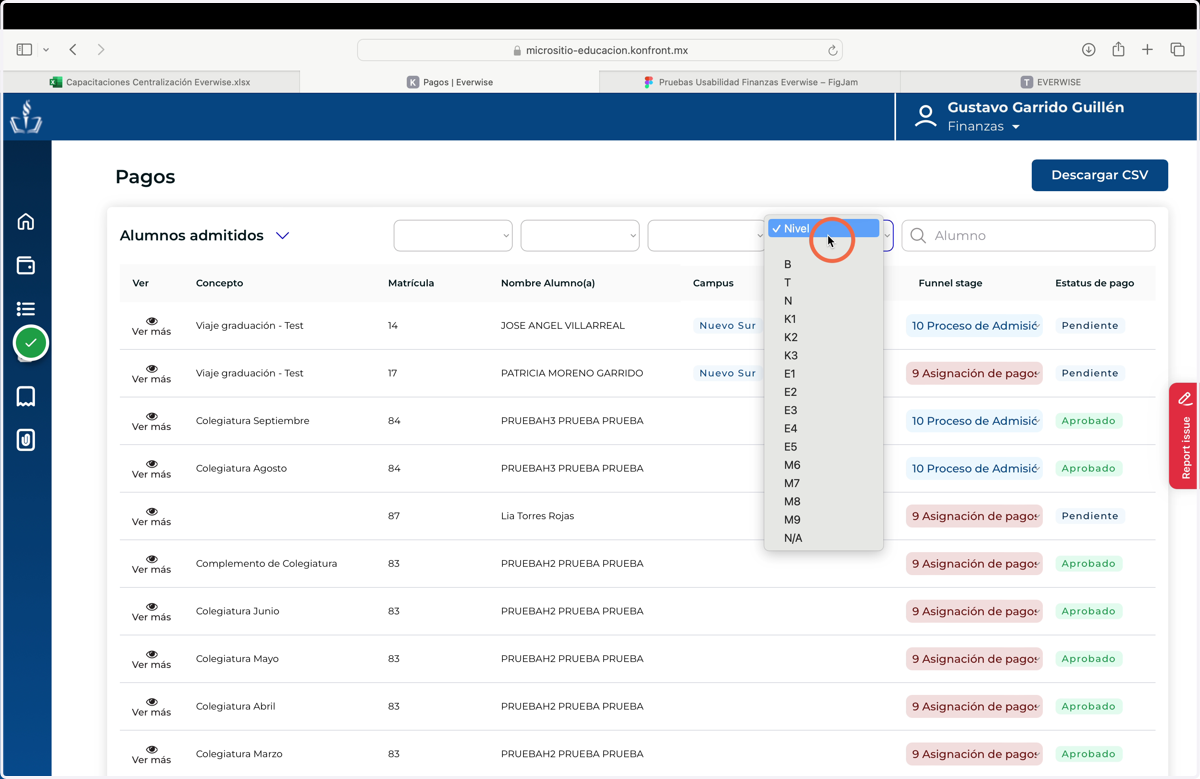1200x779 pixels.
Task: Choose level E5 from the list
Action: coord(824,447)
